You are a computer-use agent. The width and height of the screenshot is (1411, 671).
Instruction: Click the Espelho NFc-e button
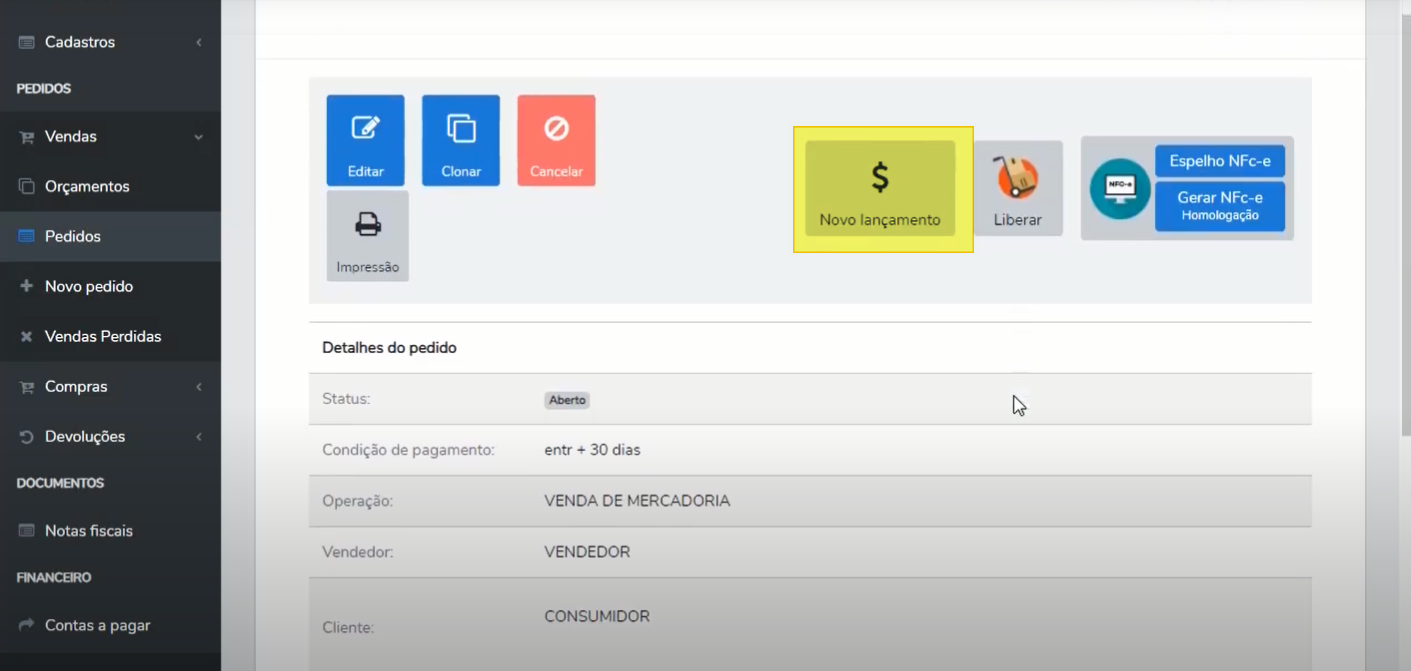coord(1220,161)
